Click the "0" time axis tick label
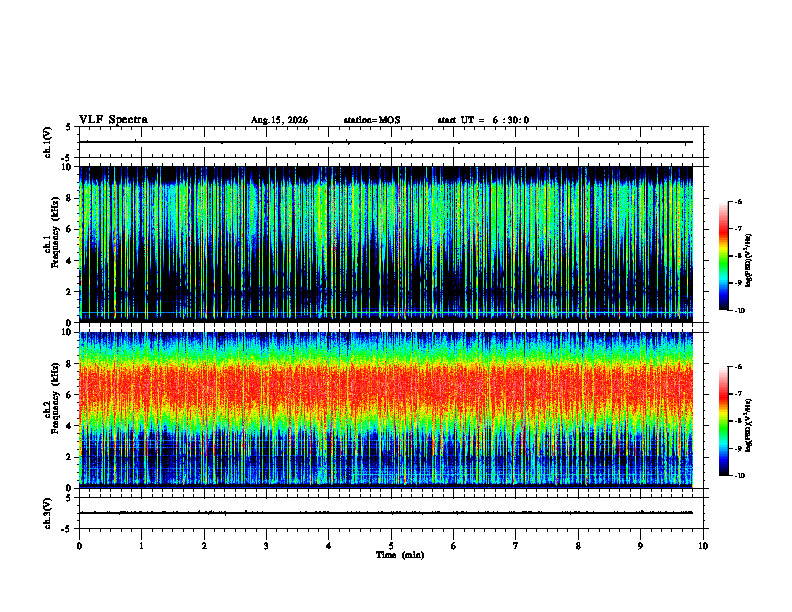 79,546
